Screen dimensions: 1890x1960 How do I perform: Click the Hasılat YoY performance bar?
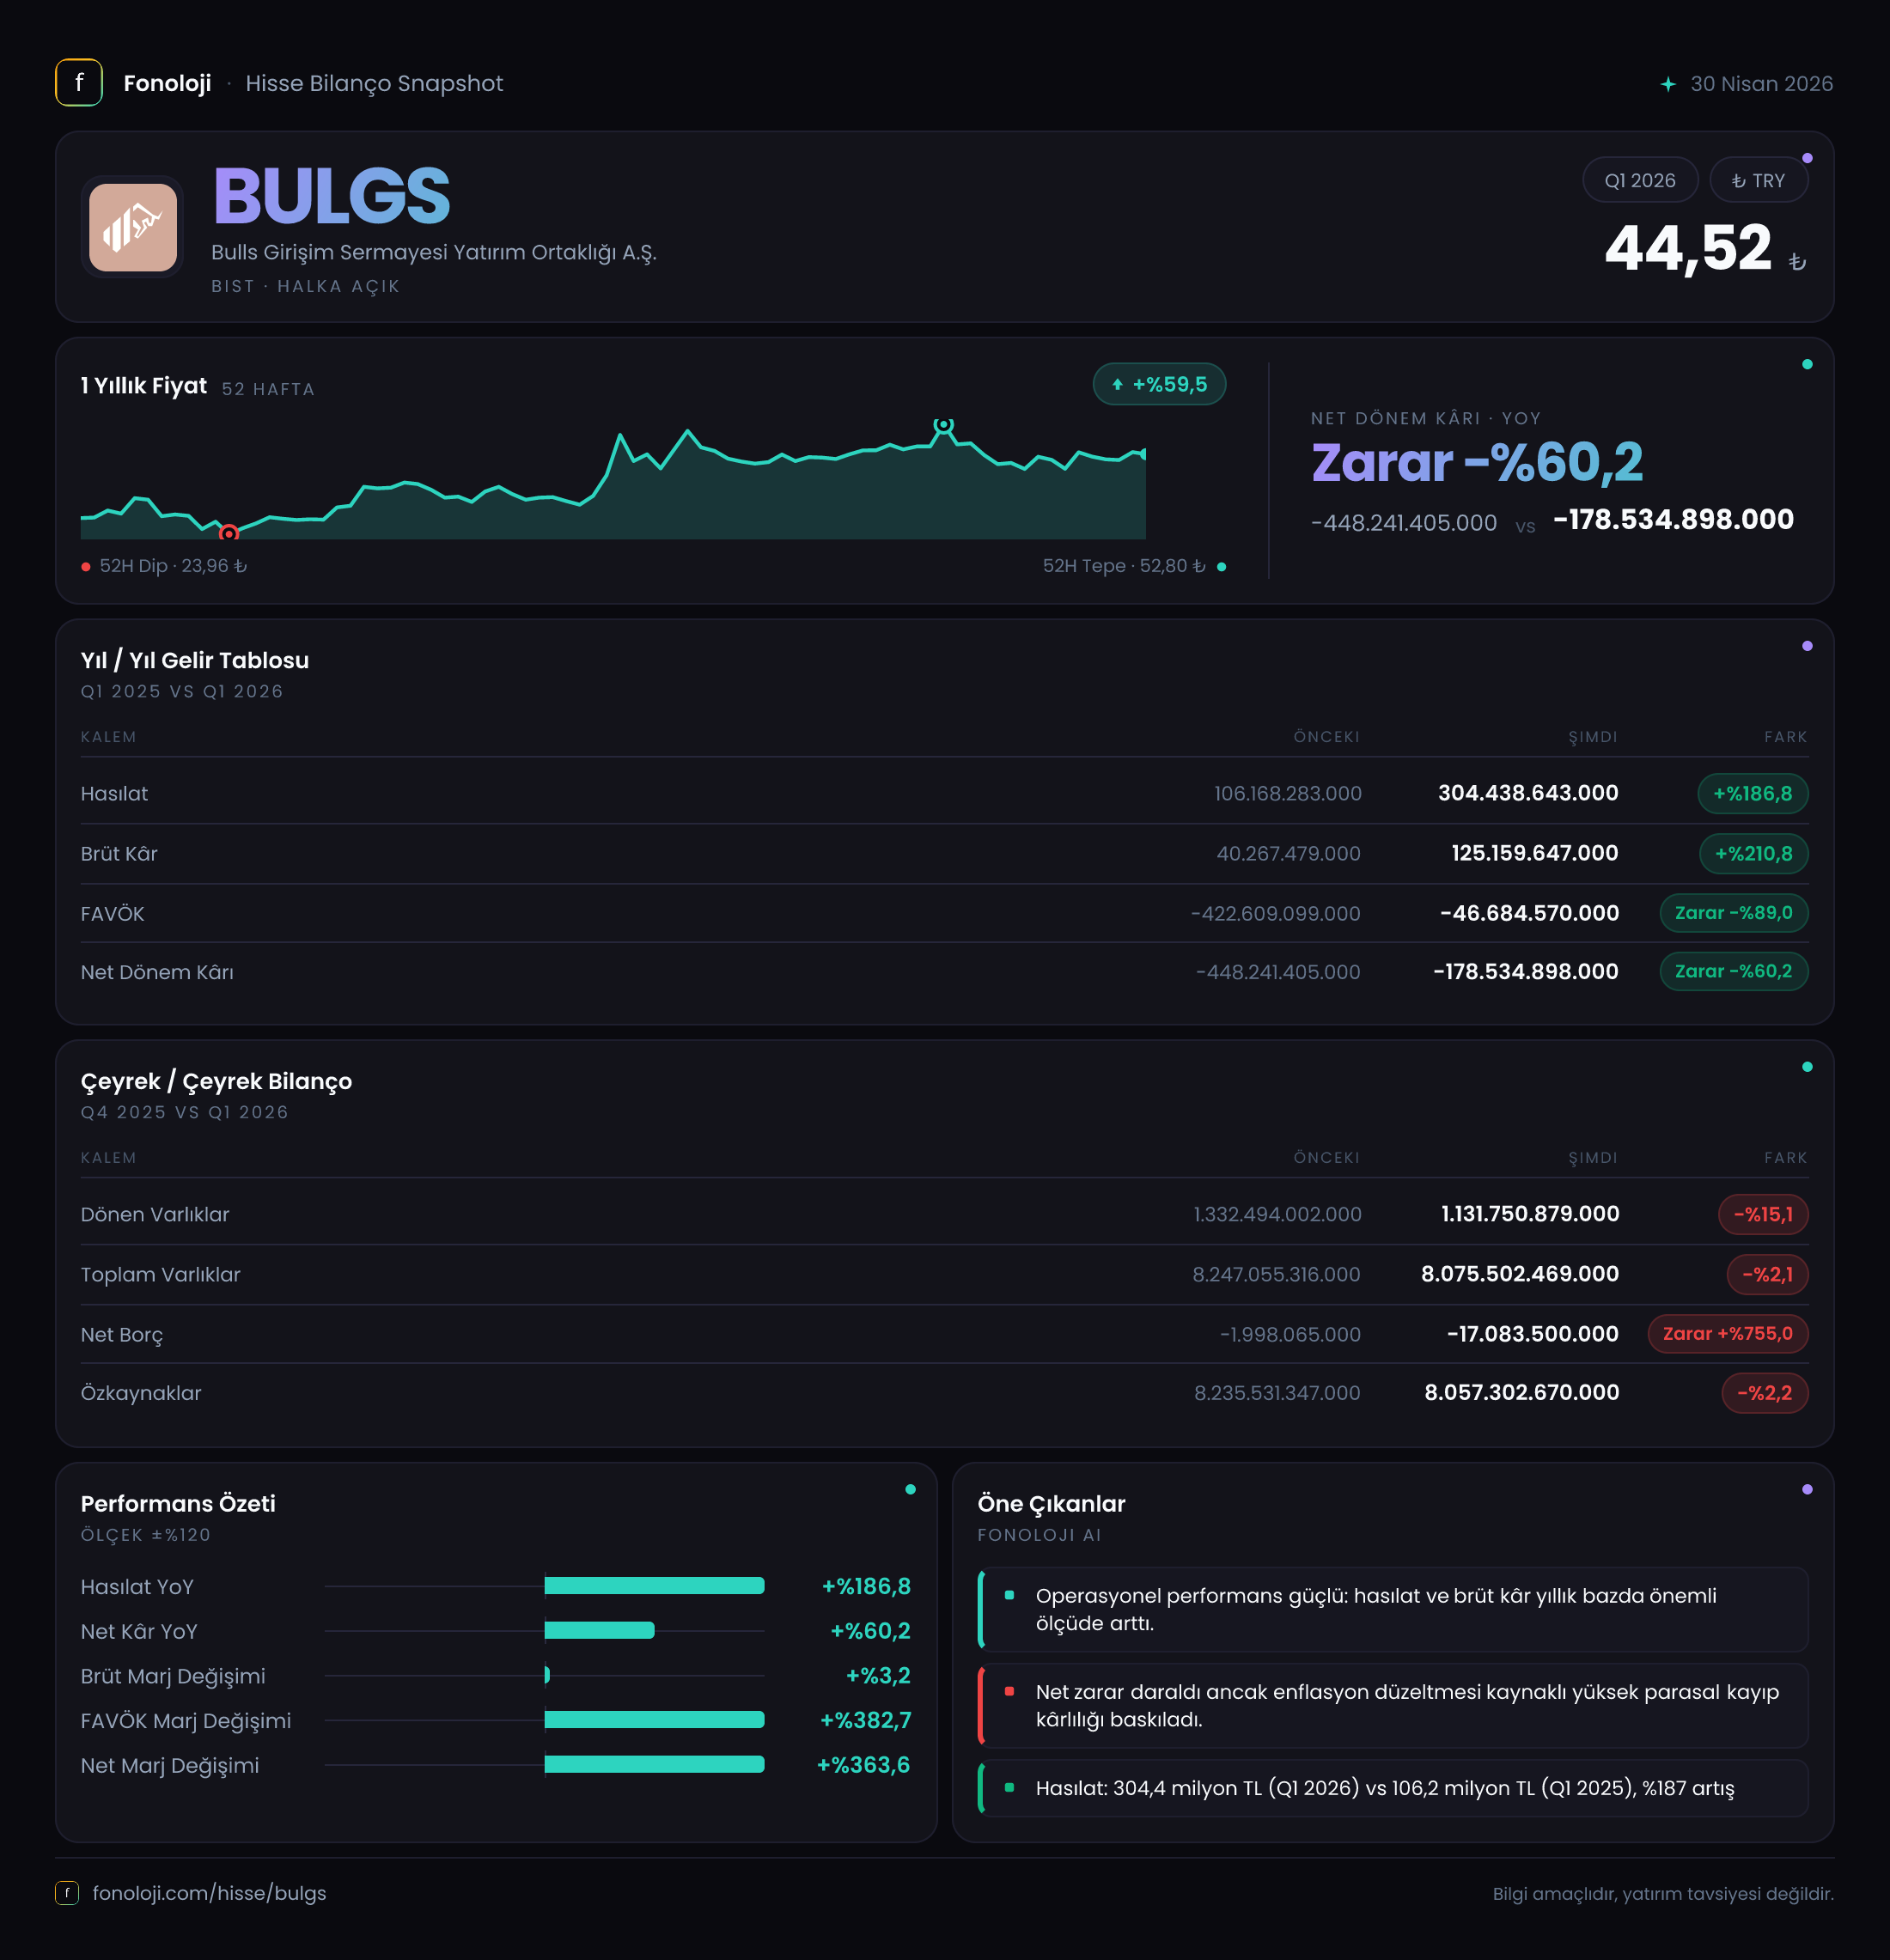pyautogui.click(x=654, y=1586)
